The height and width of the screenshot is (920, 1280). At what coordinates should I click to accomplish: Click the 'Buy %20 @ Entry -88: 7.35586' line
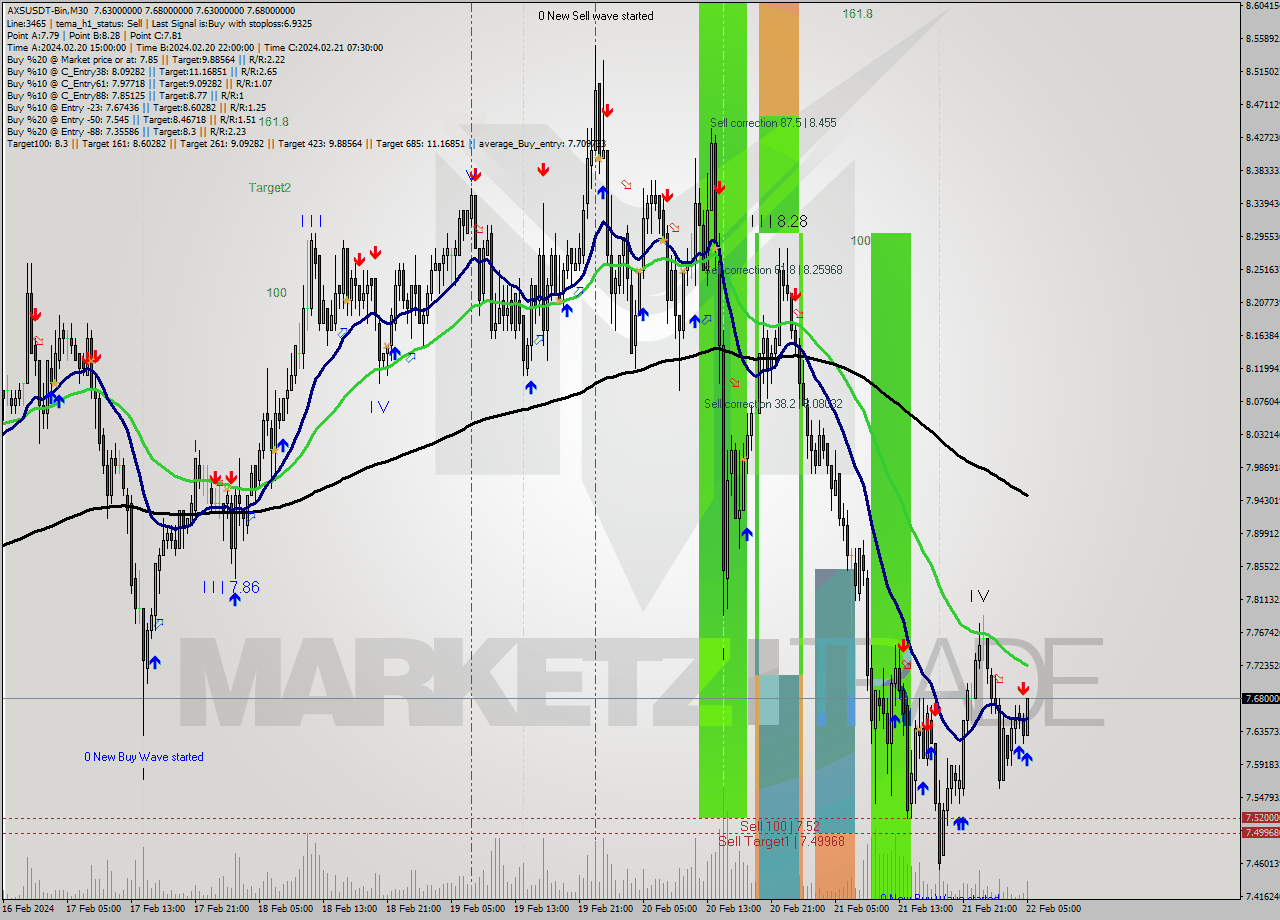click(126, 131)
